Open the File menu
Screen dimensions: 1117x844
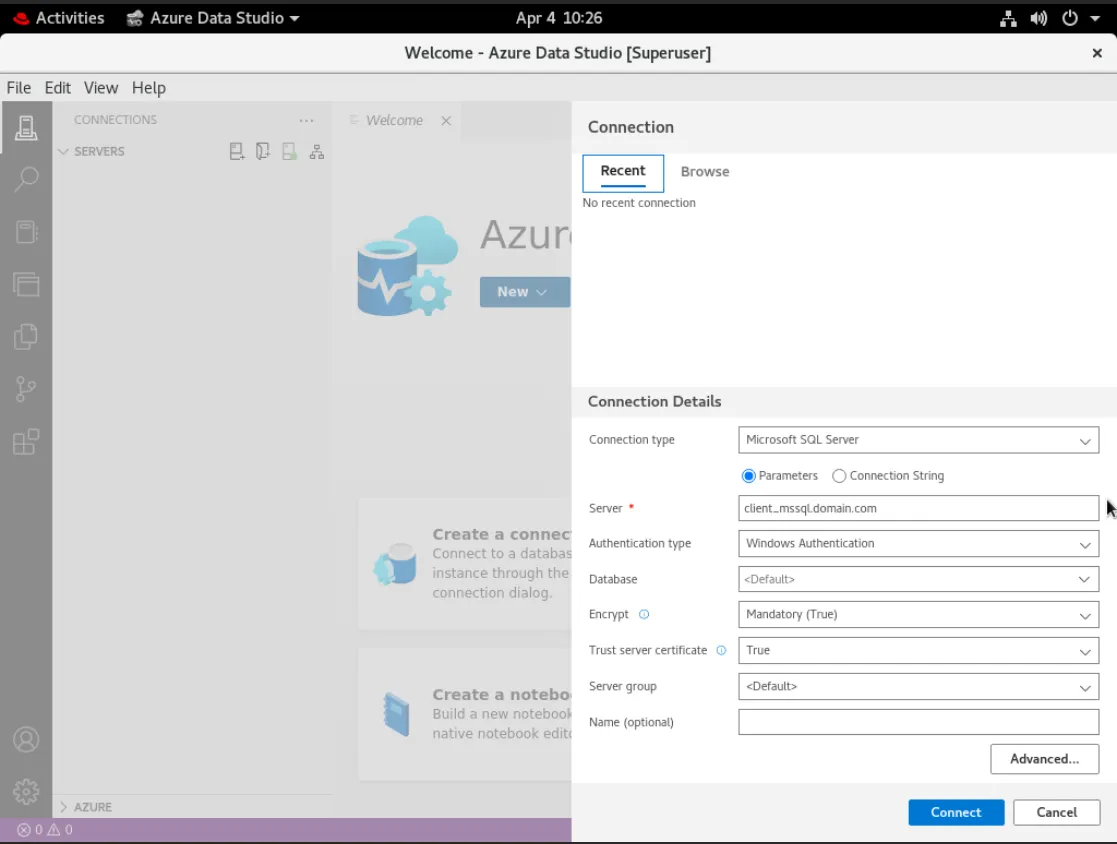point(19,88)
